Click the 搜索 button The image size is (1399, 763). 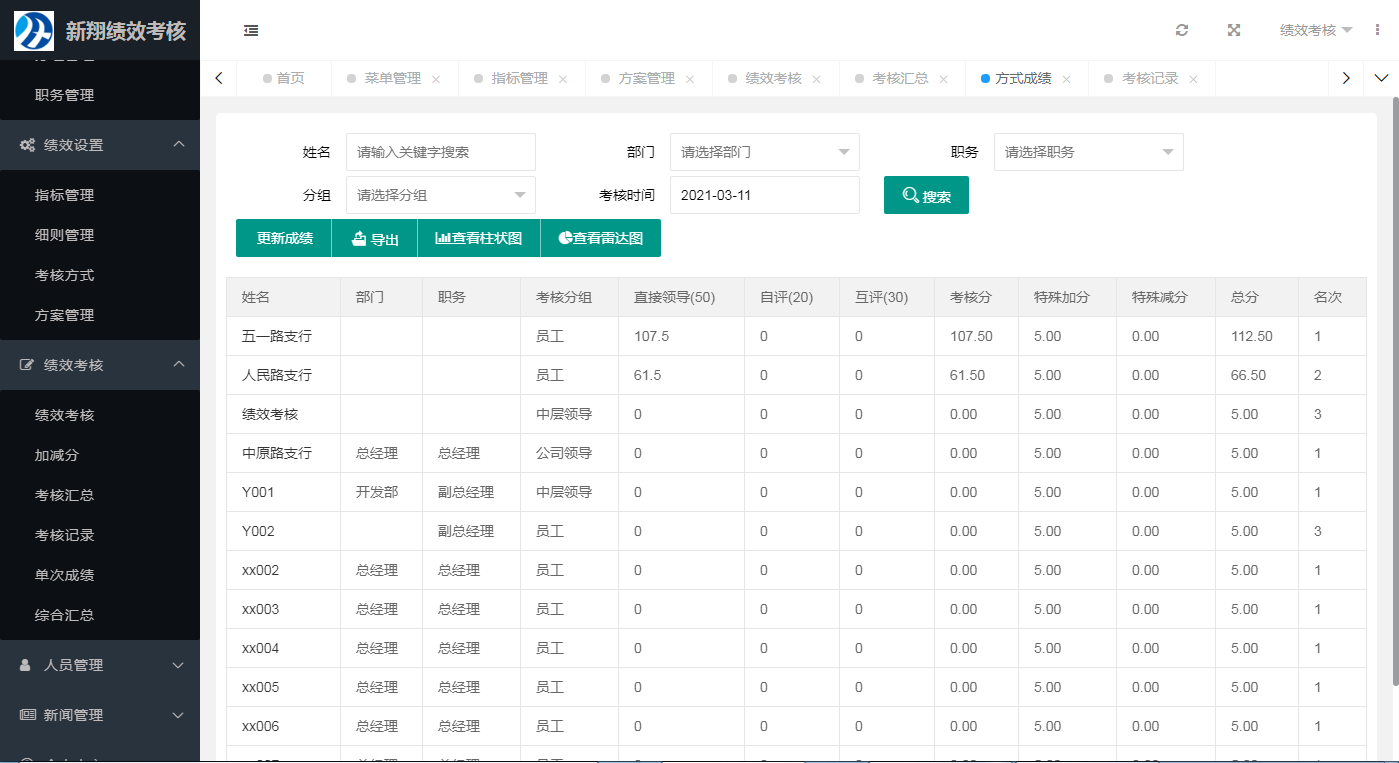pyautogui.click(x=926, y=195)
